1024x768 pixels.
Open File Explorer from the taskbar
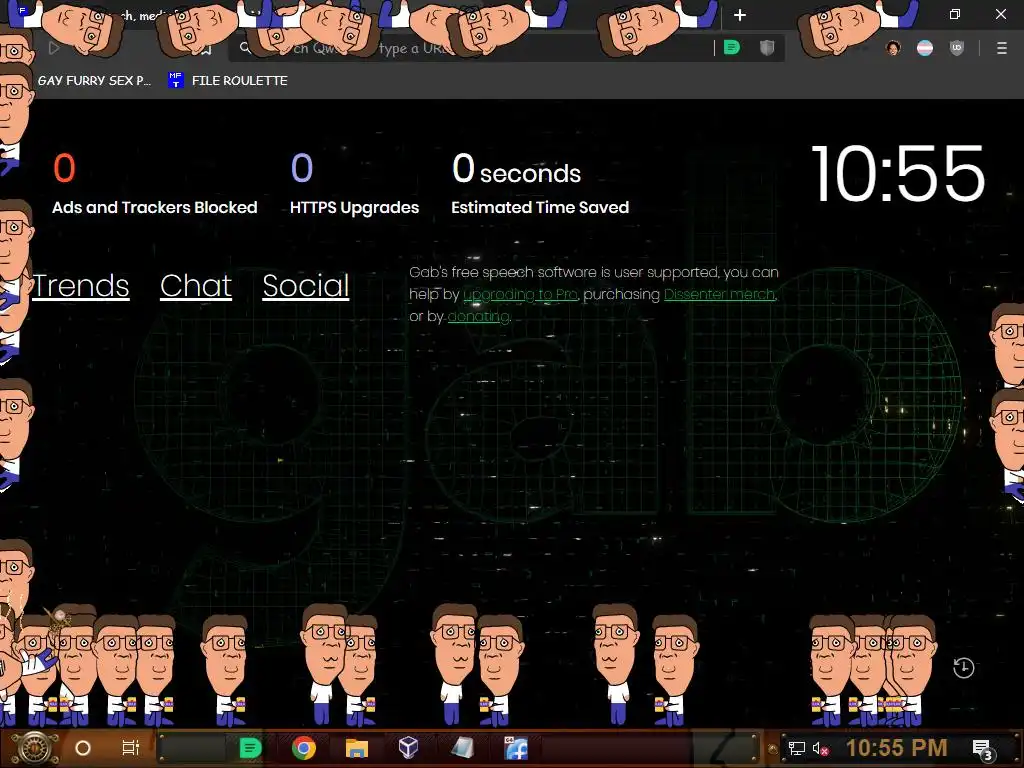tap(357, 748)
